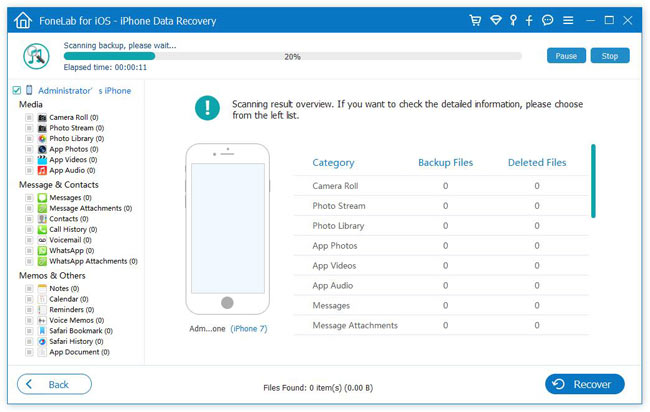Check the Contacts checkbox
This screenshot has width=650, height=412.
29,219
